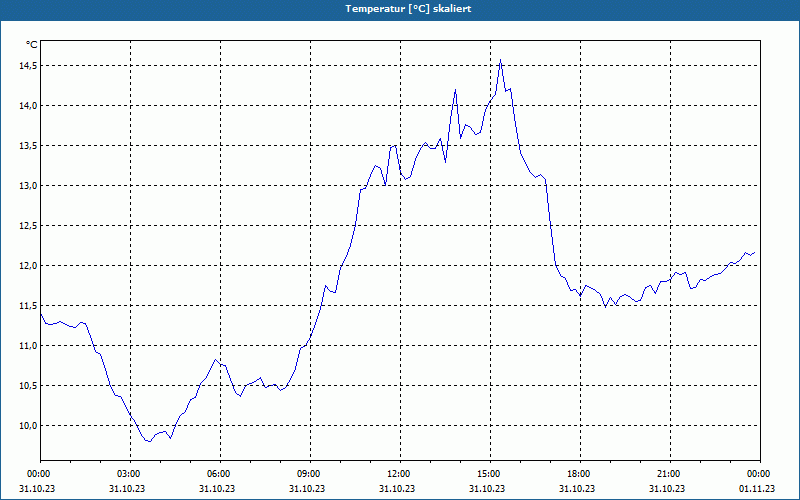This screenshot has height=500, width=800.
Task: Click the 'Temperatur [°C] skaliert' chart title
Action: coord(408,9)
